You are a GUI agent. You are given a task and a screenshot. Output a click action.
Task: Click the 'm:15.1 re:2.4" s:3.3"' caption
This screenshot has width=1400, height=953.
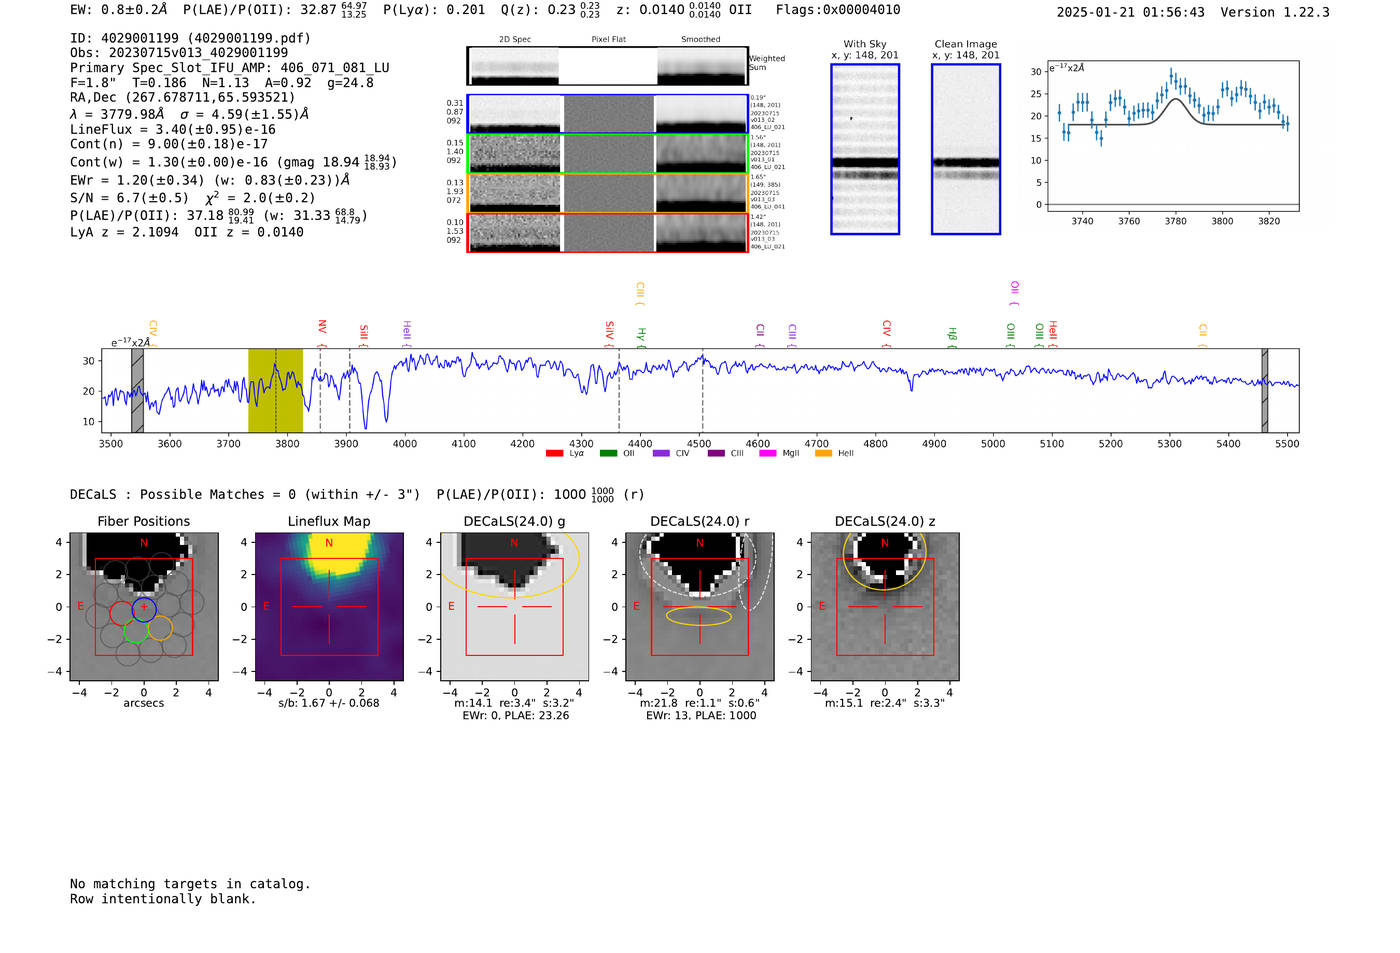point(885,703)
